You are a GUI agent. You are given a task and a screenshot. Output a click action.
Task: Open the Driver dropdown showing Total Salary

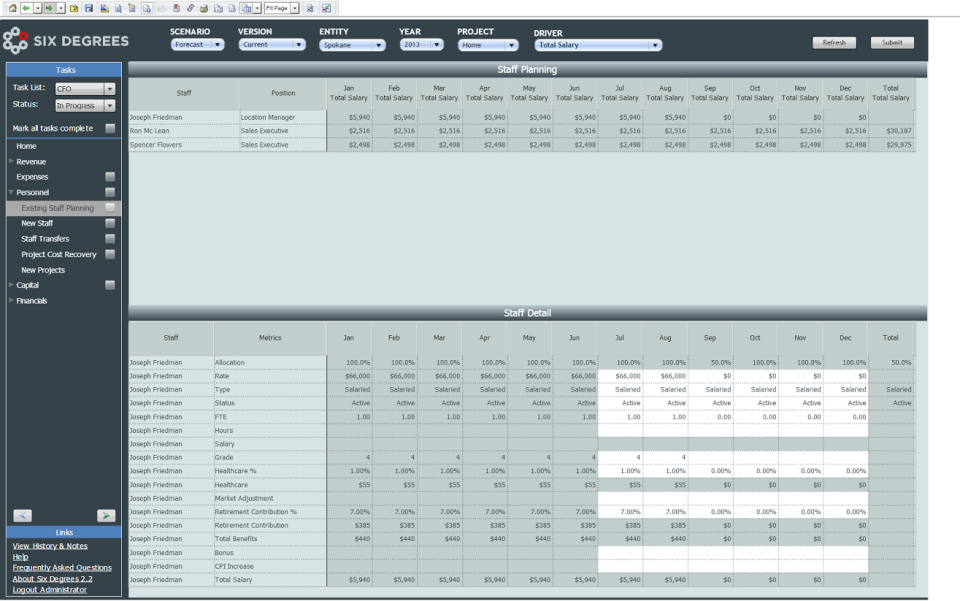coord(598,45)
